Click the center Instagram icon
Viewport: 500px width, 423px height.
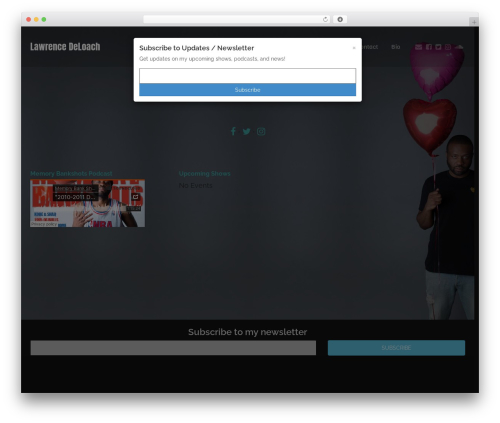pyautogui.click(x=261, y=132)
